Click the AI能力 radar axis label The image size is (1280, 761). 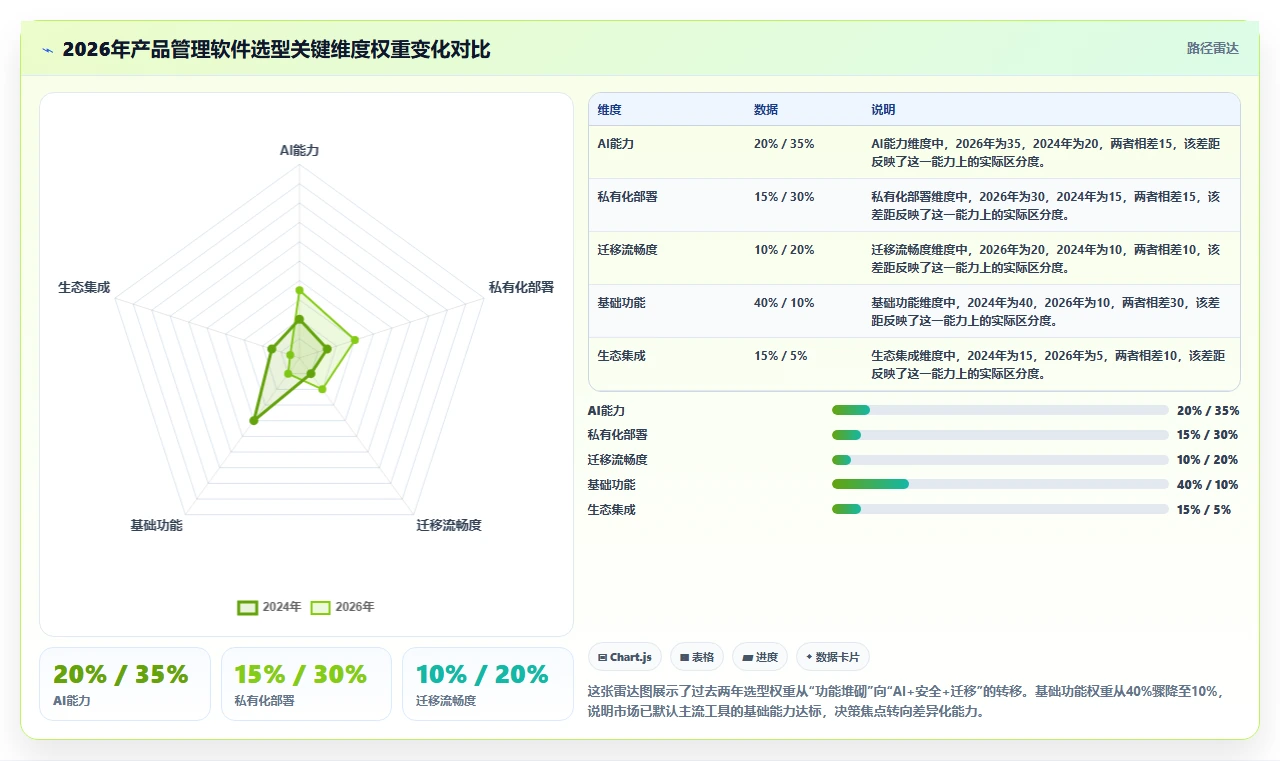[x=299, y=150]
